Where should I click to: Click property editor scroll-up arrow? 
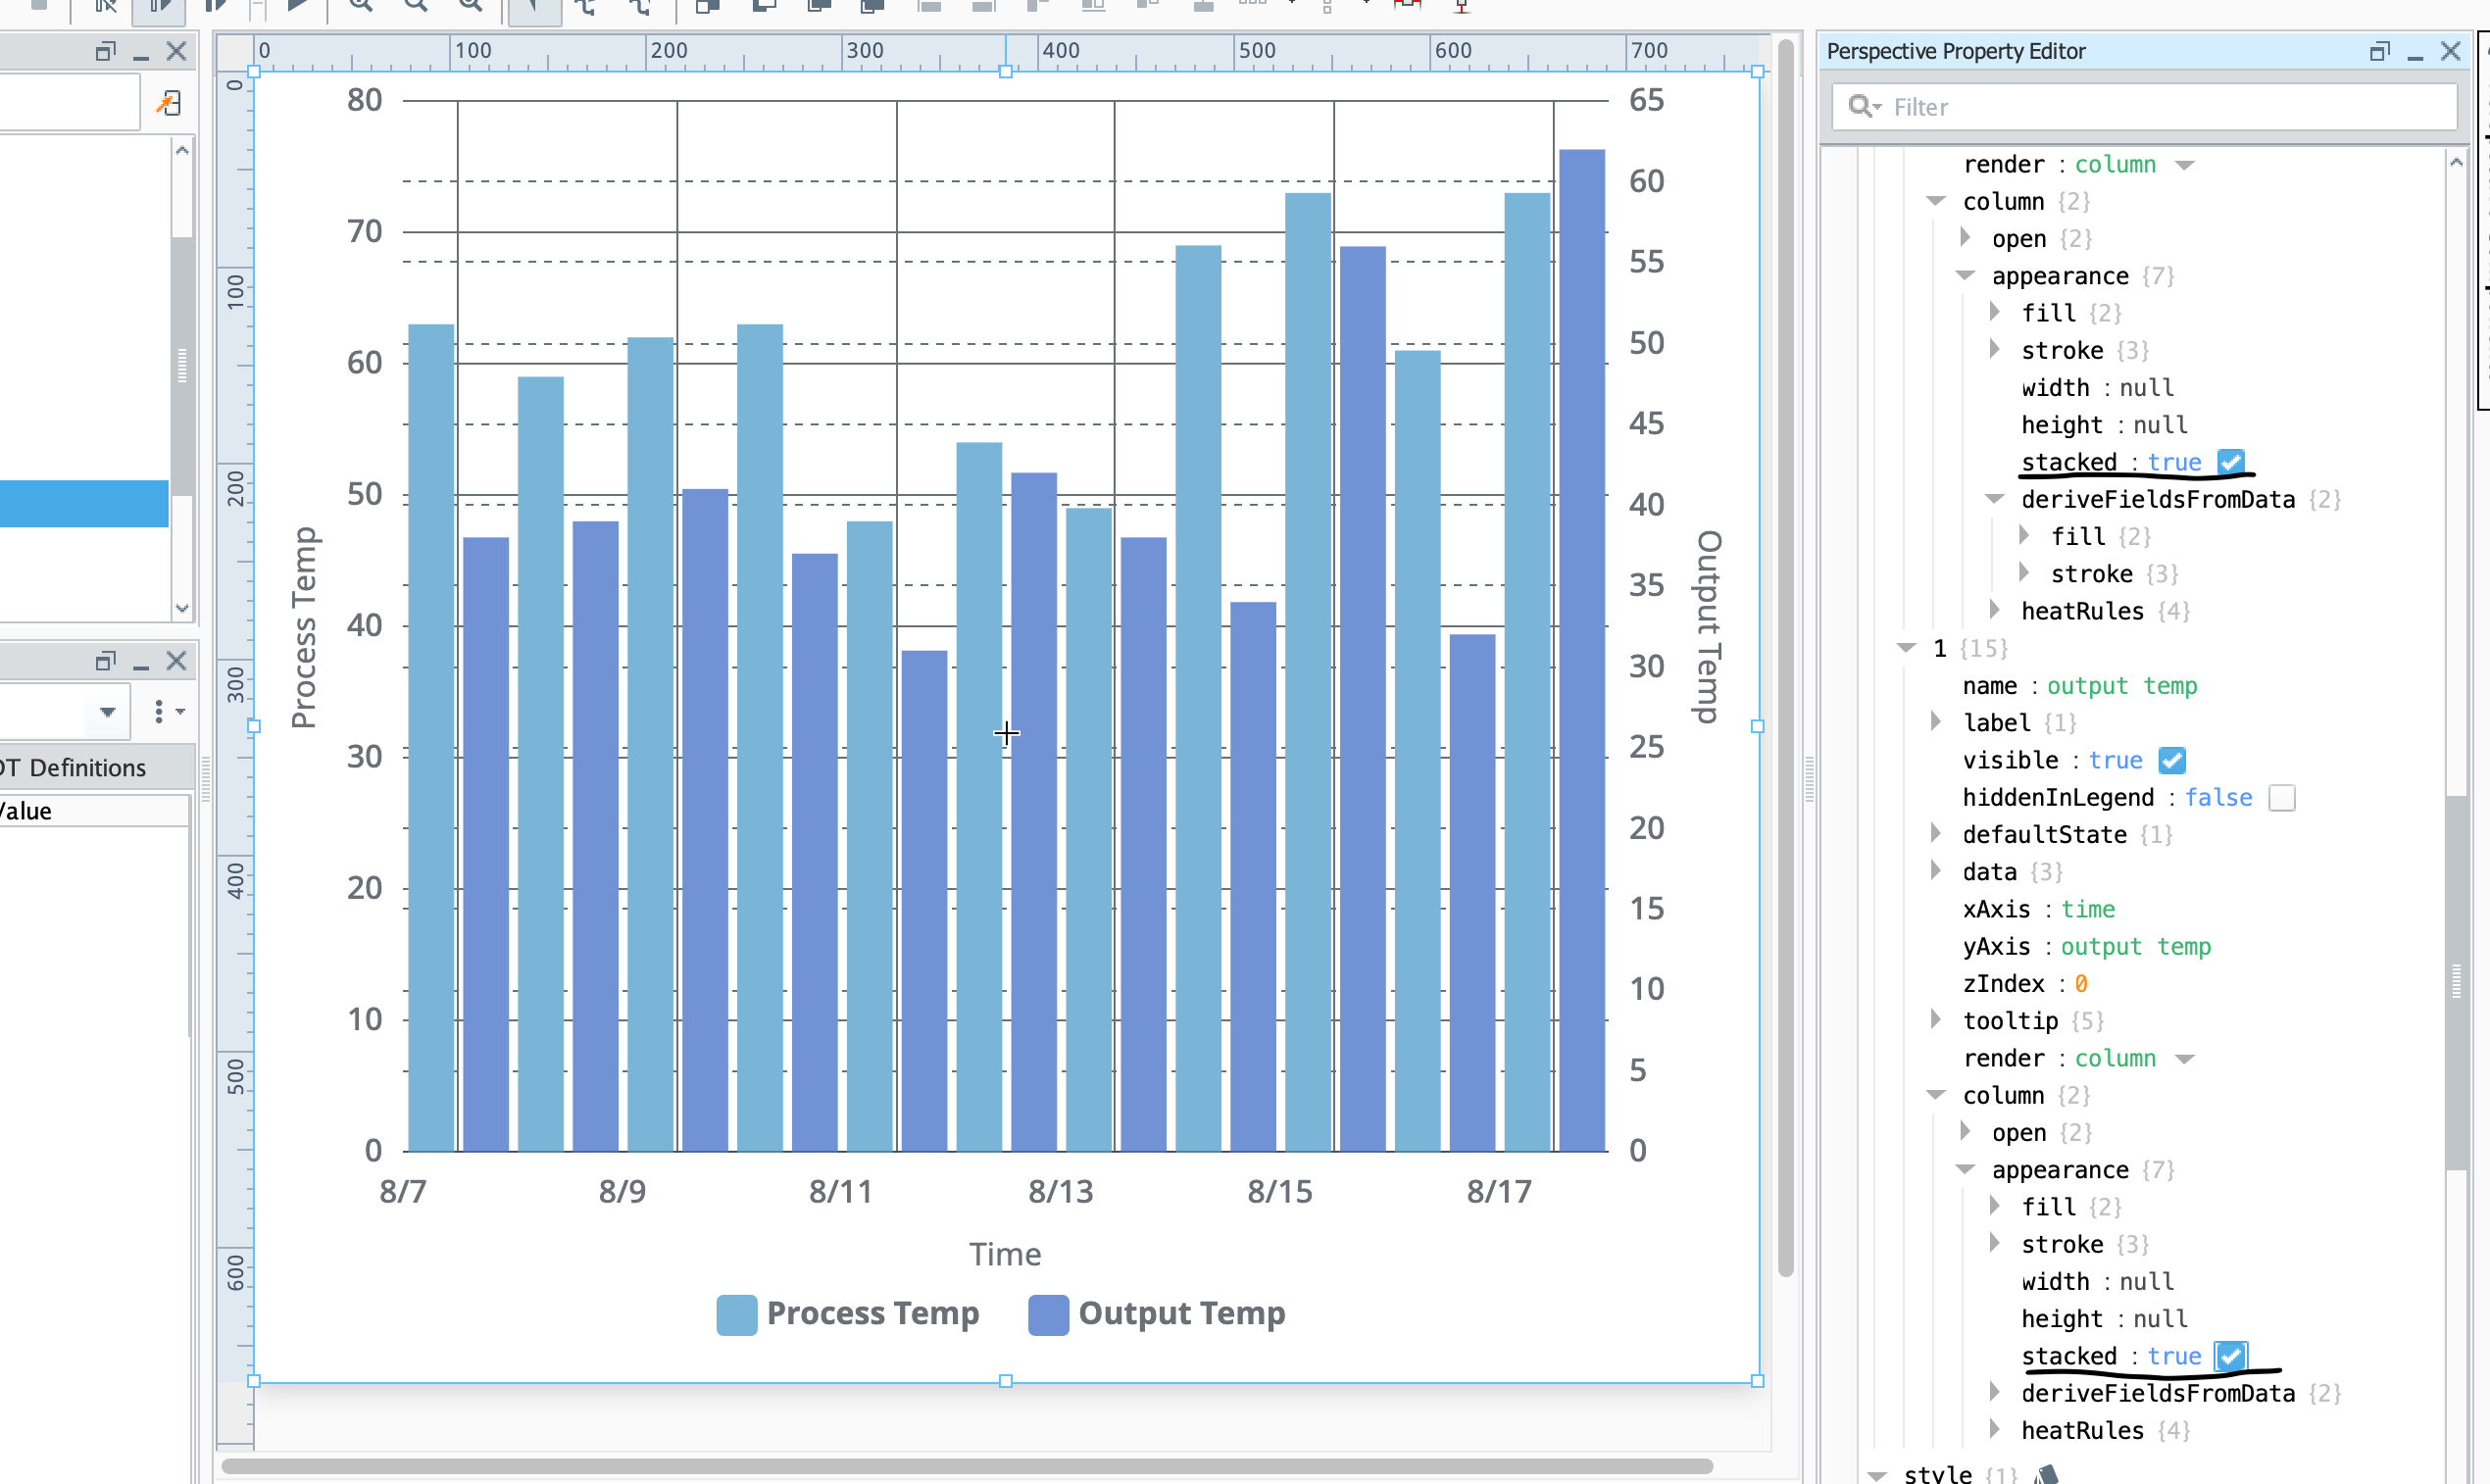coord(2456,162)
